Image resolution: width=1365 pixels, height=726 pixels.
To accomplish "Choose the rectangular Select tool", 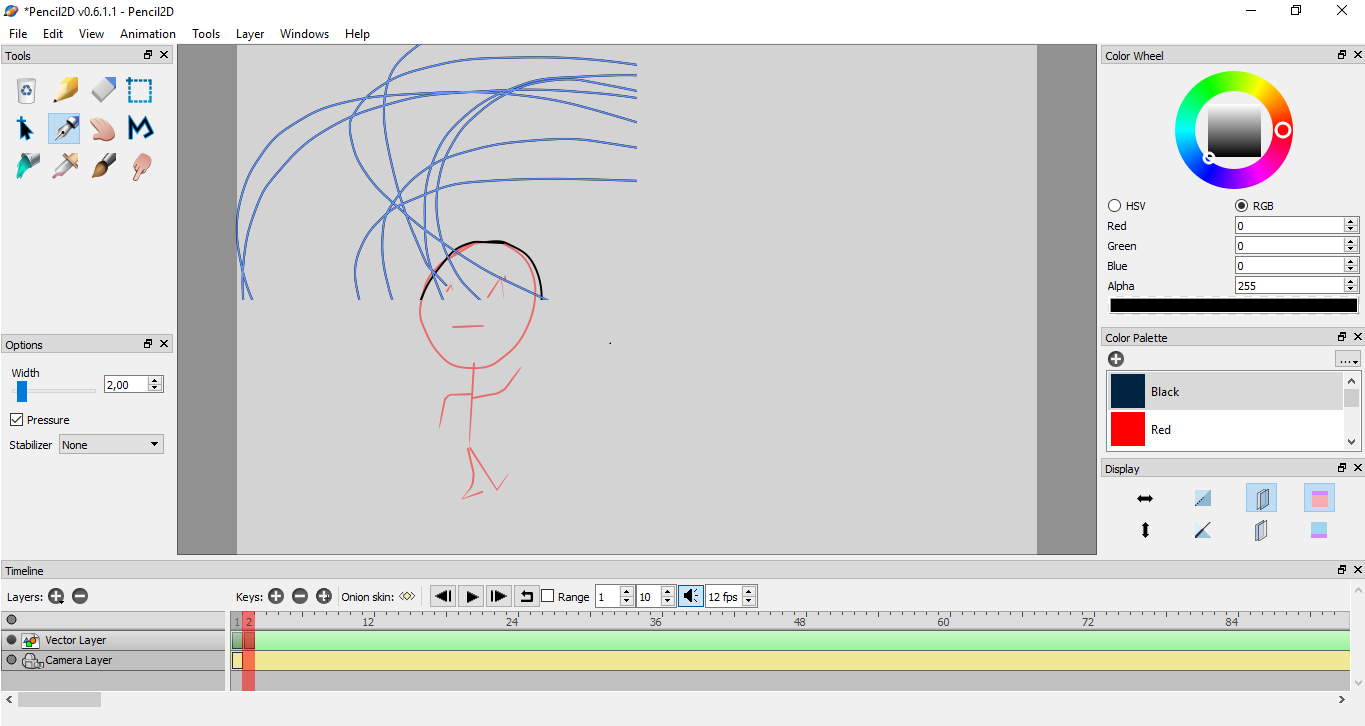I will [140, 91].
